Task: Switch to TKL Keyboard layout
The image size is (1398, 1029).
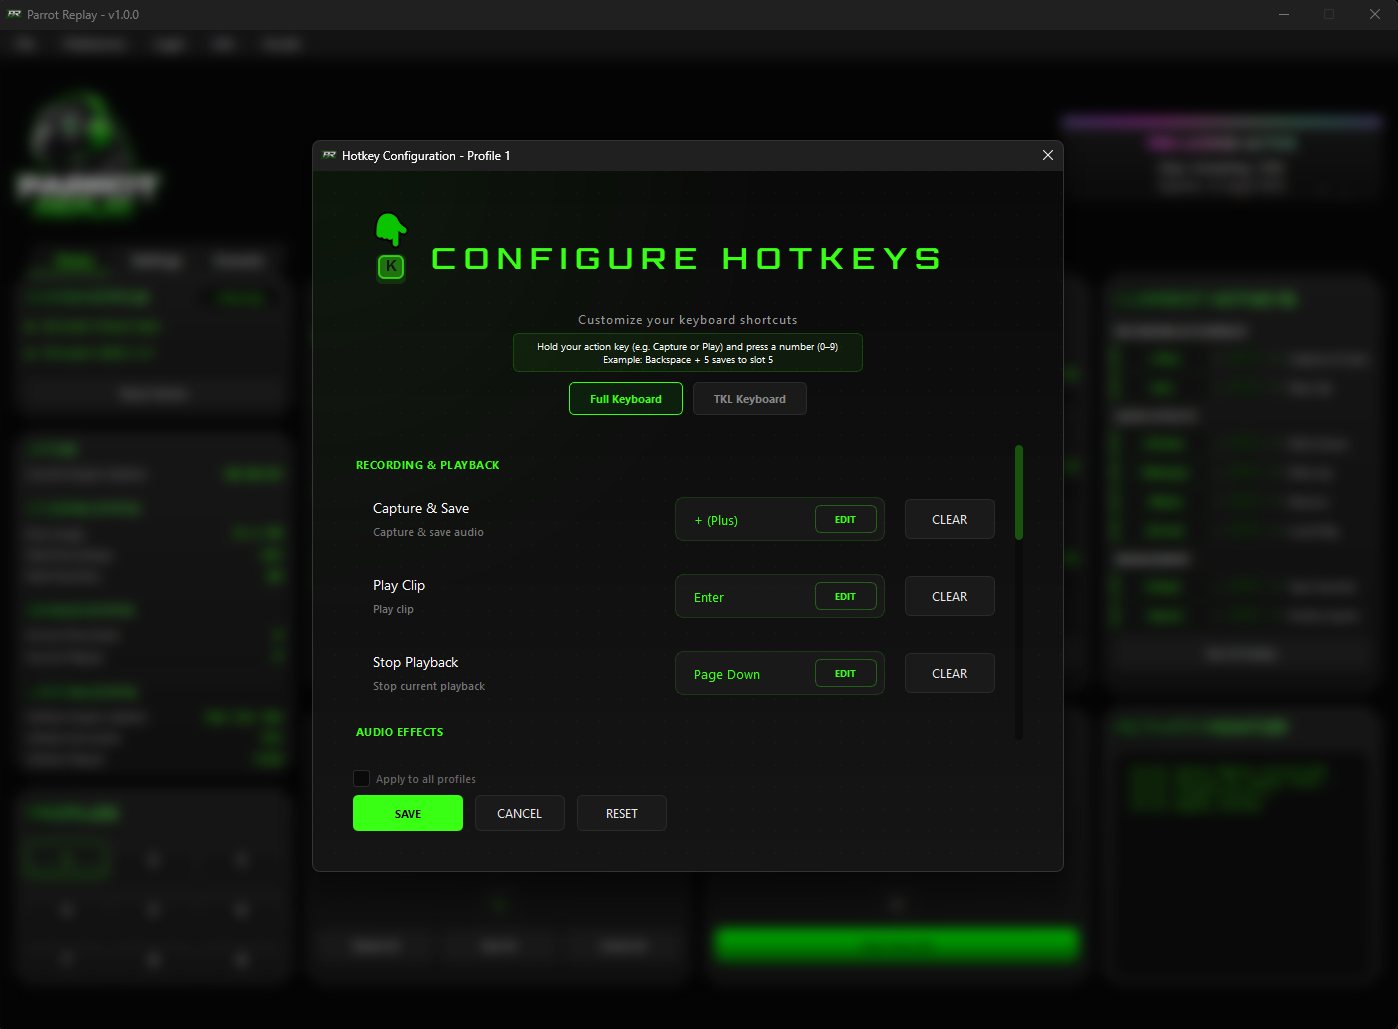Action: coord(749,398)
